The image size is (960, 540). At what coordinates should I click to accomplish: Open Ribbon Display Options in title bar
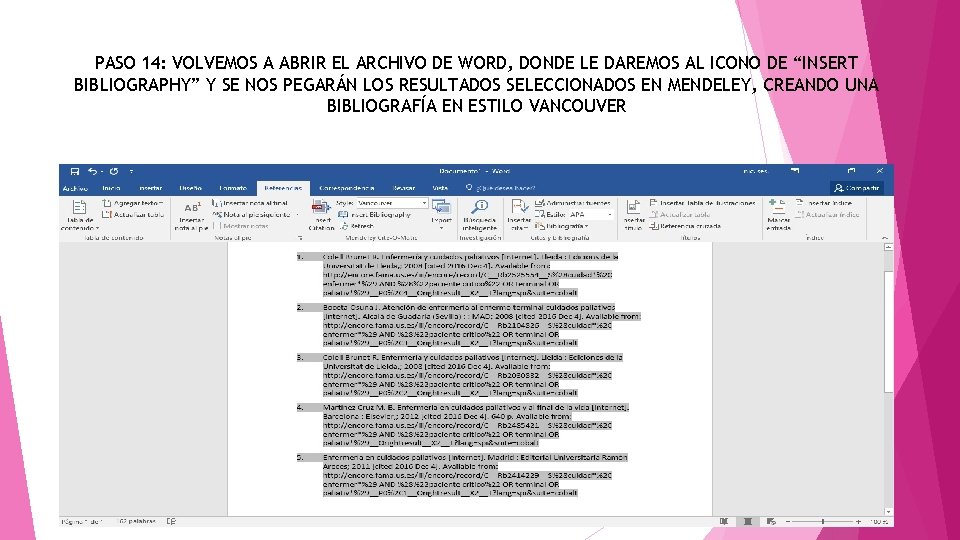(795, 171)
